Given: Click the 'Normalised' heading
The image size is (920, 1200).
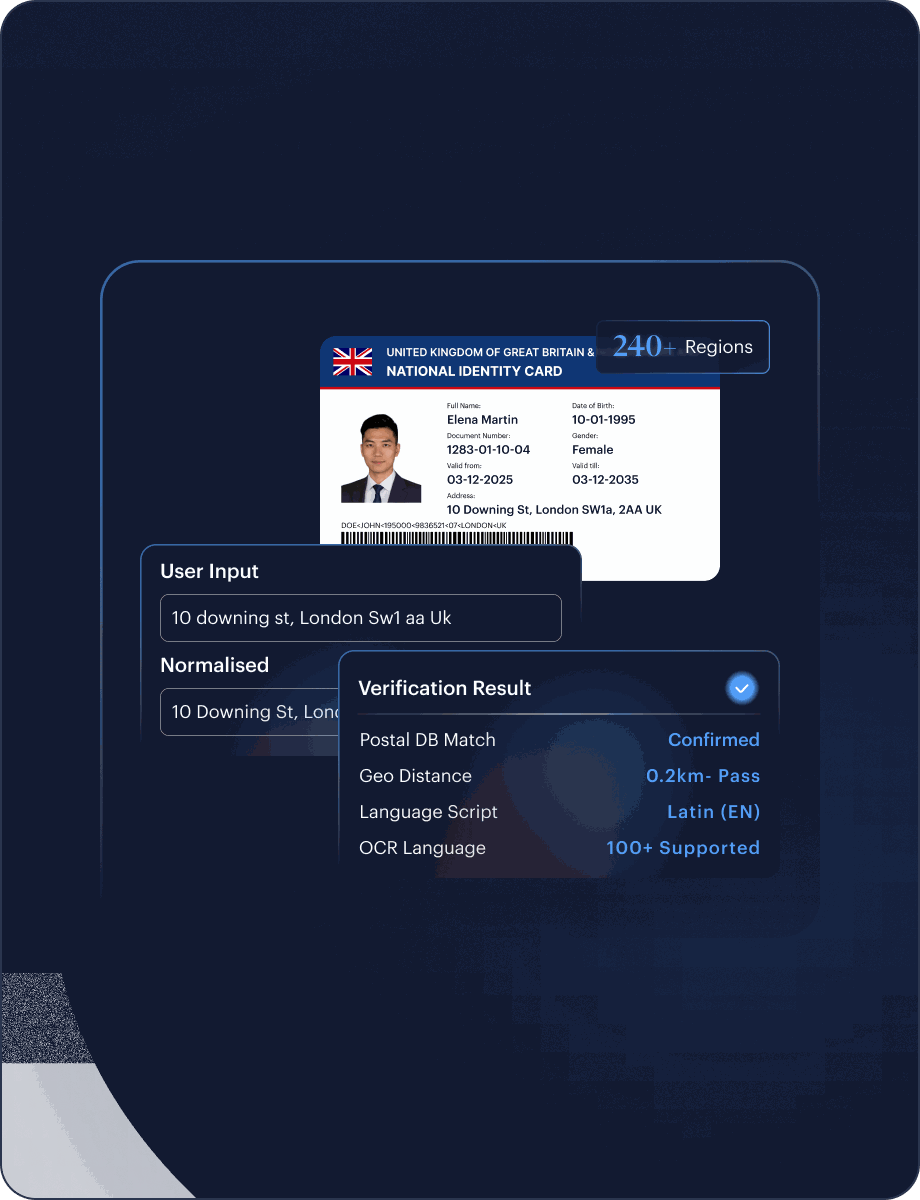Looking at the screenshot, I should point(214,665).
